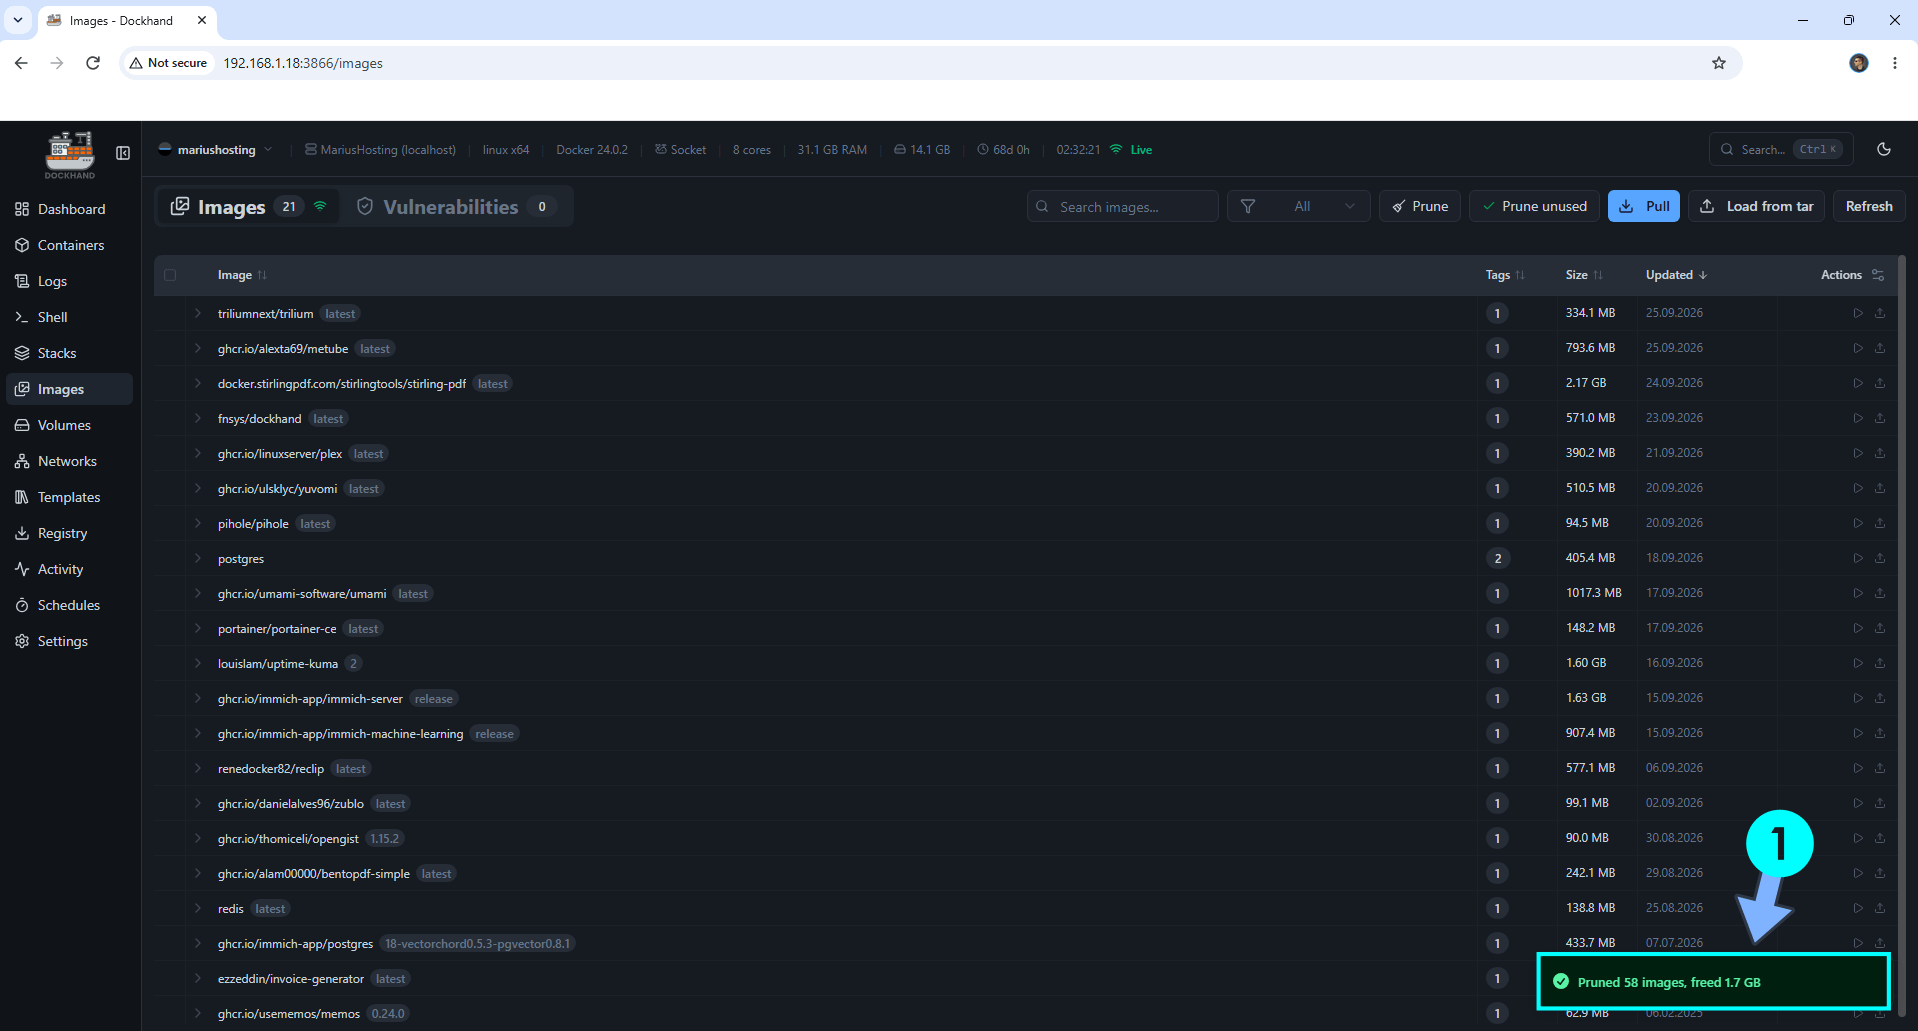Open the mariushosting environment dropdown

[x=215, y=150]
